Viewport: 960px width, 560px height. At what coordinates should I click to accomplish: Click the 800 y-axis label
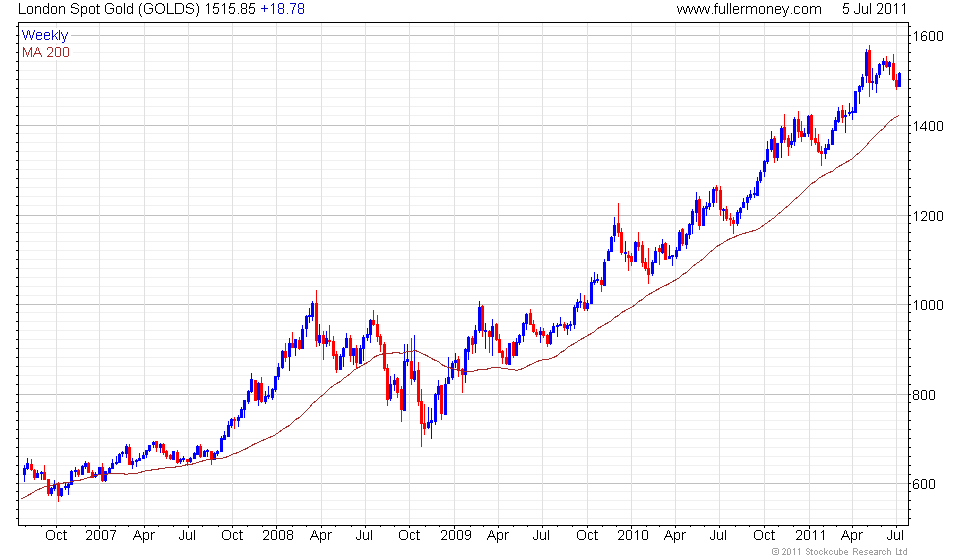point(924,395)
